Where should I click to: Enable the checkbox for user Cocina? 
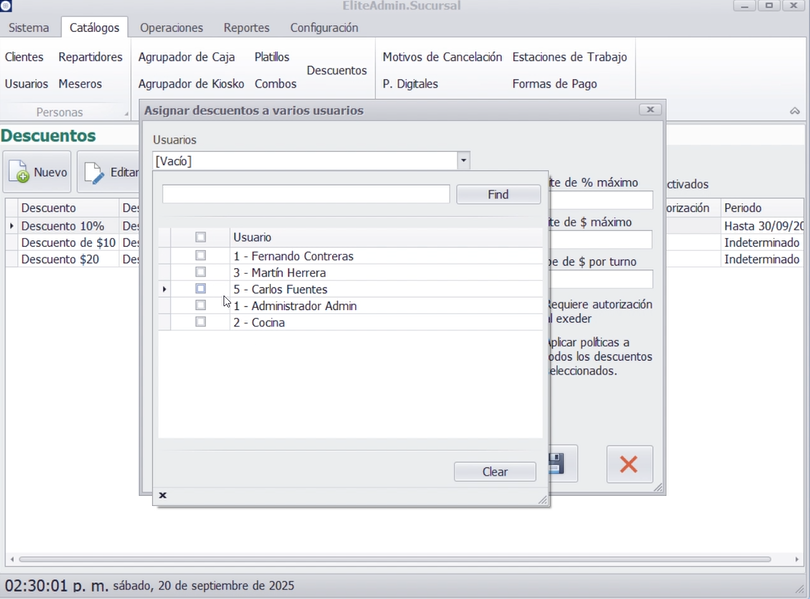pyautogui.click(x=201, y=322)
